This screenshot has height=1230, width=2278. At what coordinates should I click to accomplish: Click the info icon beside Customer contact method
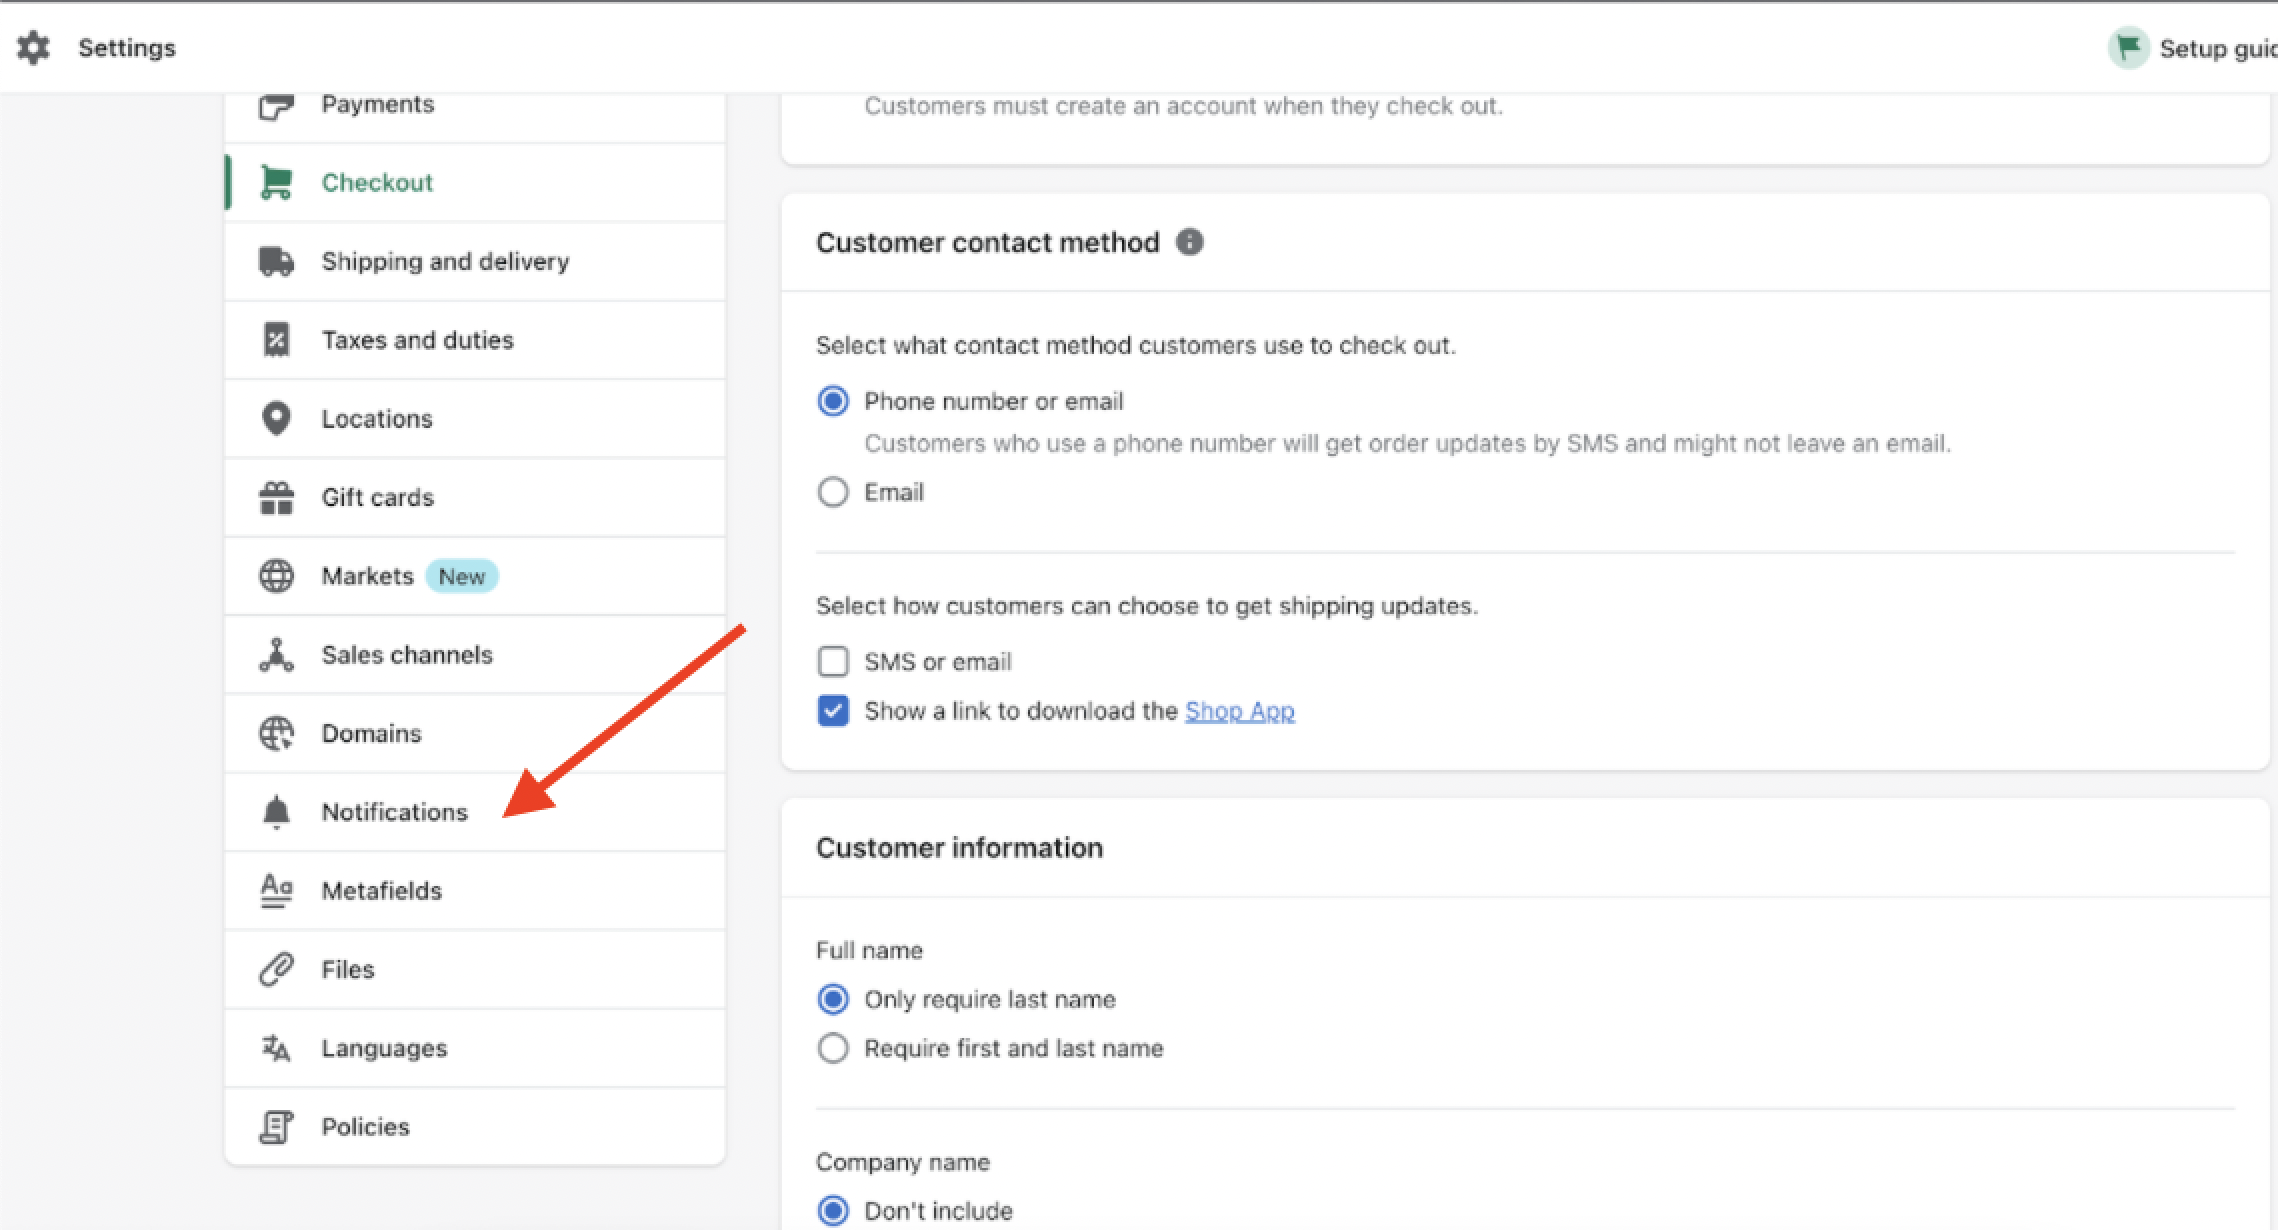1189,242
